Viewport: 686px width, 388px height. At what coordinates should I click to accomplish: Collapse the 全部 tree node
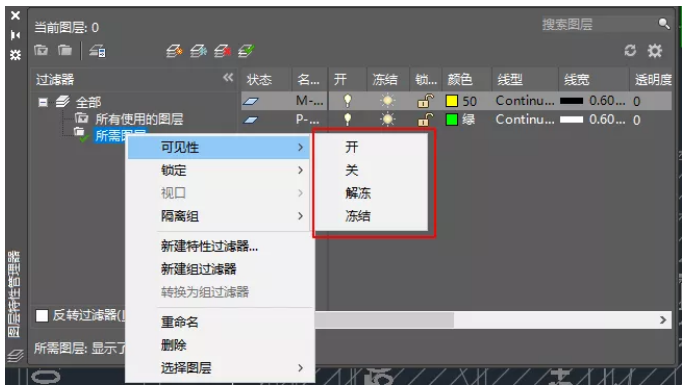[x=43, y=102]
